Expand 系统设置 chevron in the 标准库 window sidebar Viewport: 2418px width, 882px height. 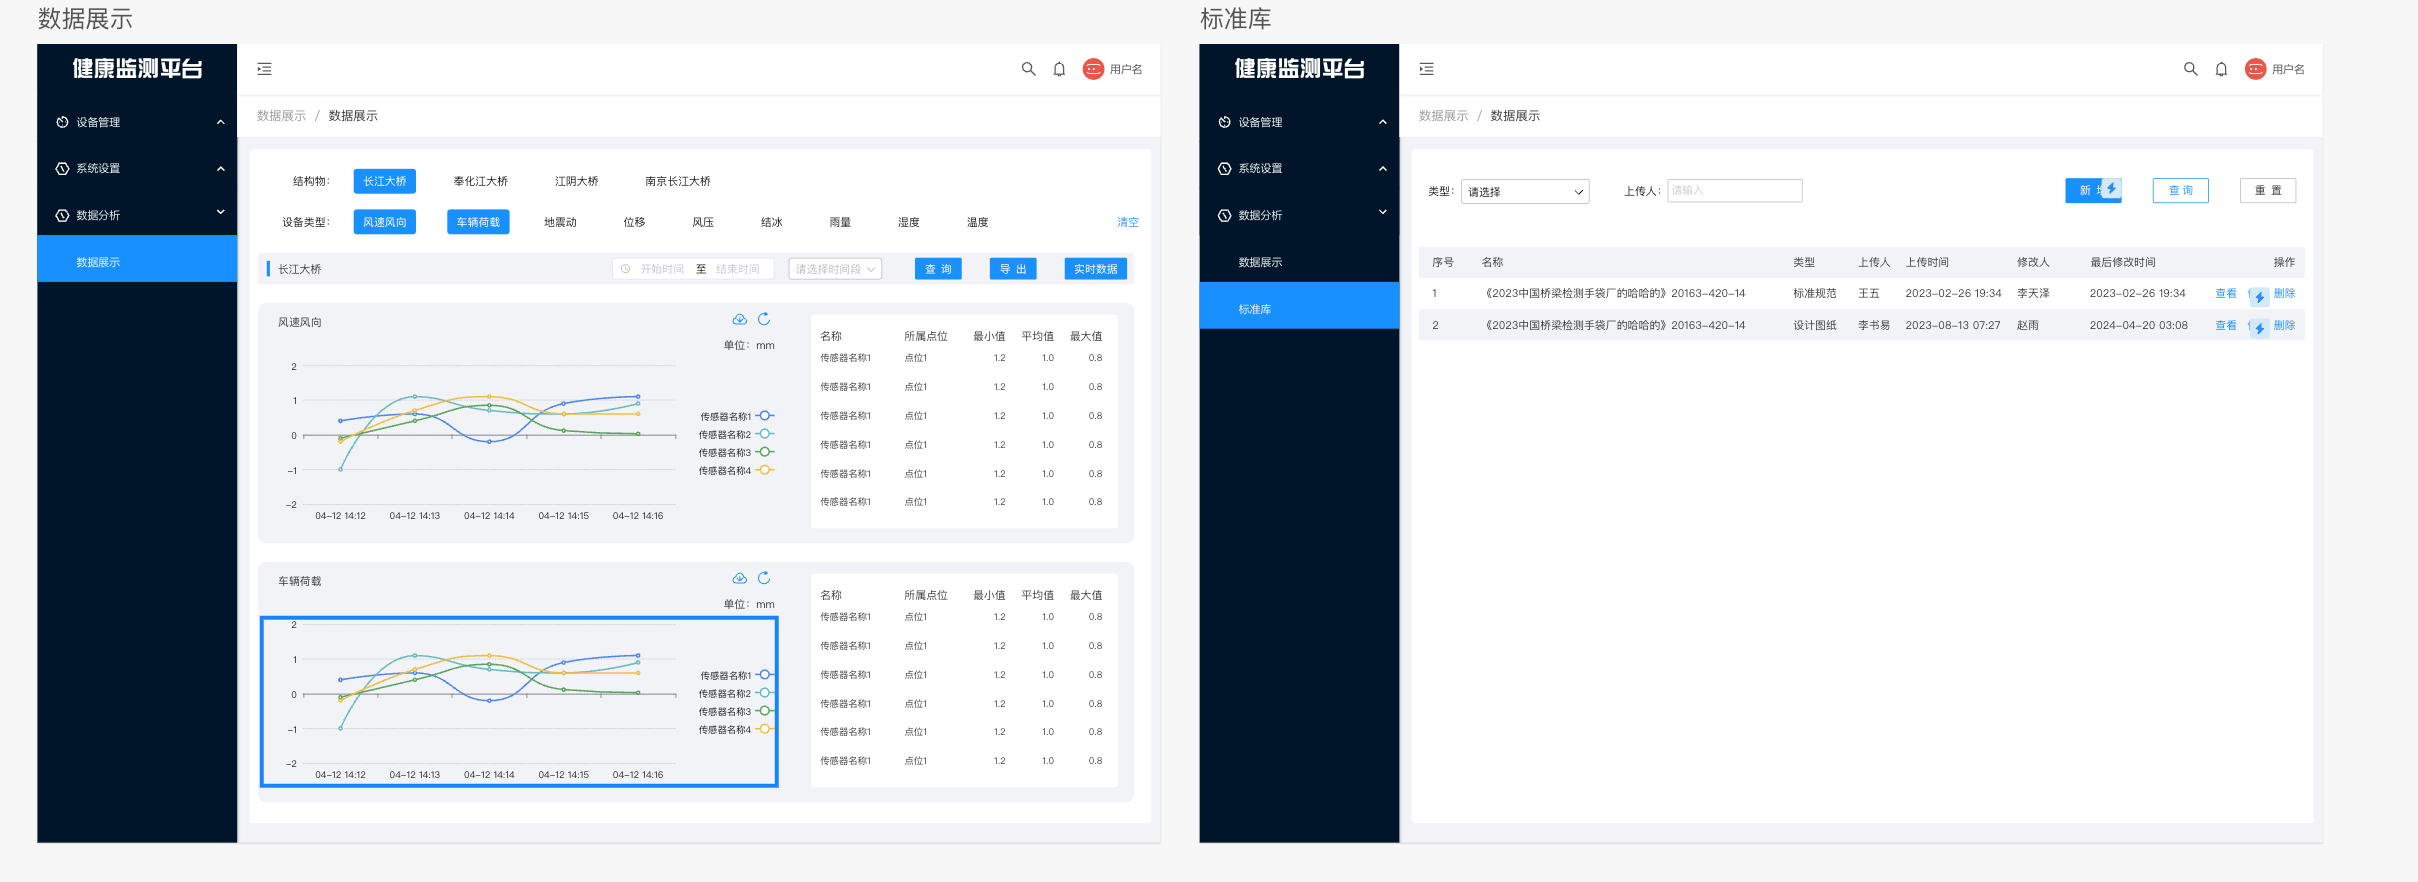click(1382, 168)
